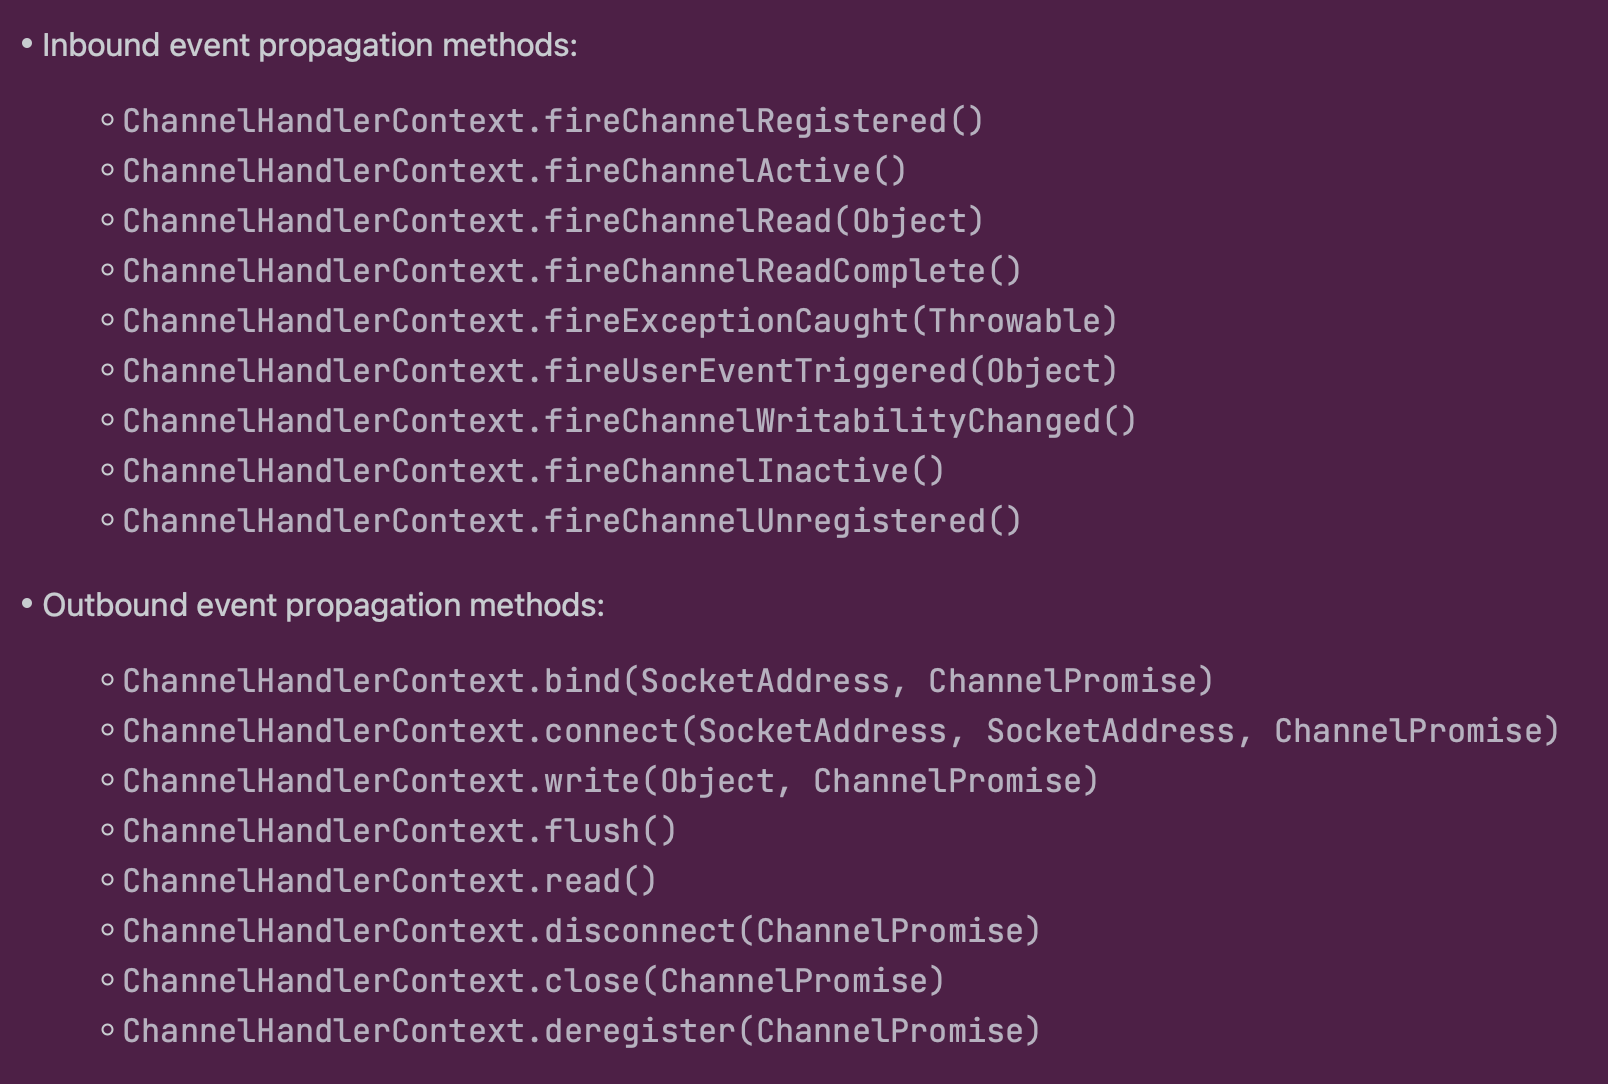The width and height of the screenshot is (1608, 1084).
Task: Click the fireChannelRegistered() method entry
Action: pyautogui.click(x=552, y=121)
